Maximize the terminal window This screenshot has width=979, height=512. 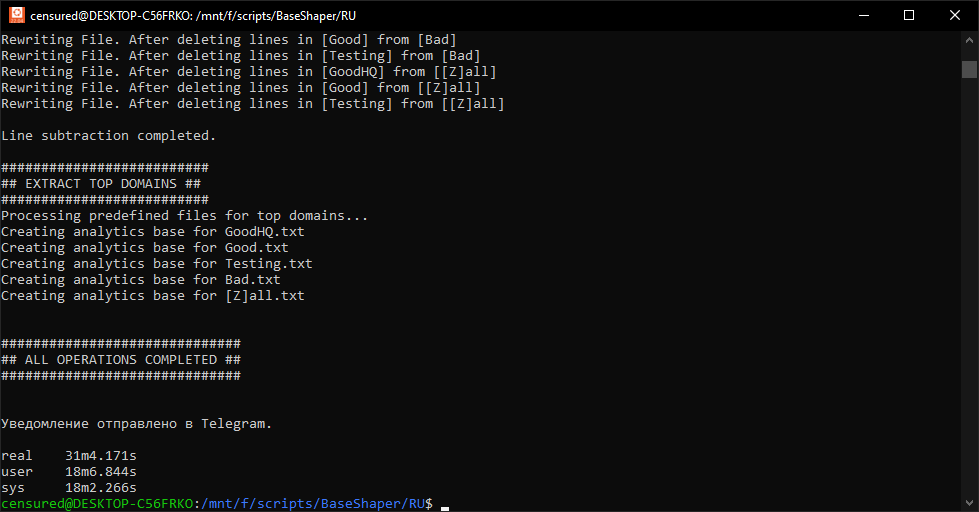tap(909, 15)
